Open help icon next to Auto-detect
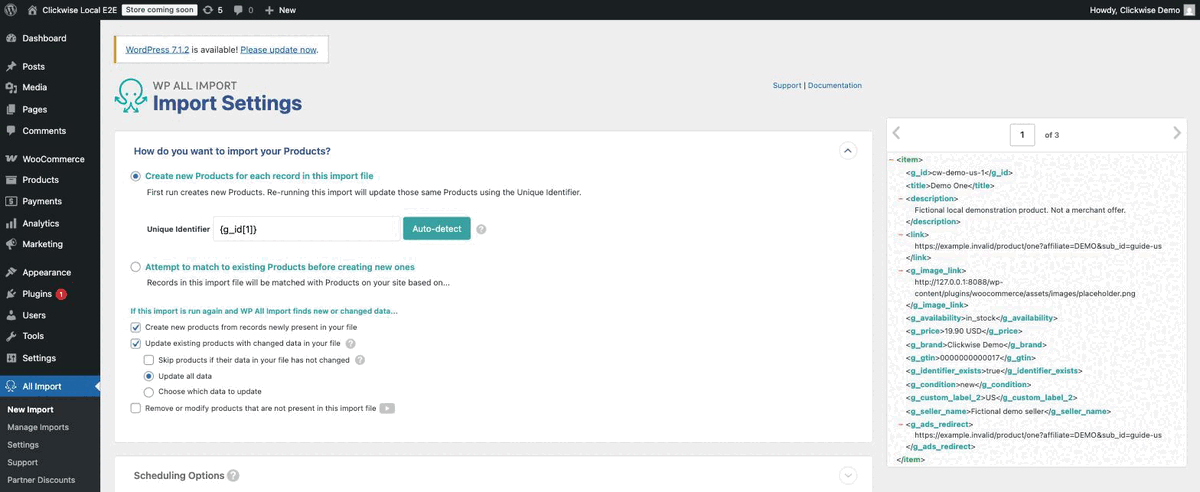The image size is (1200, 492). point(481,229)
